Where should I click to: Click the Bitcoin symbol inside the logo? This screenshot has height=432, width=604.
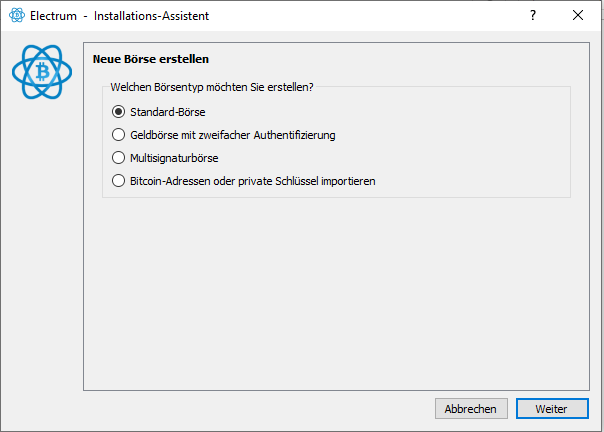pyautogui.click(x=42, y=72)
